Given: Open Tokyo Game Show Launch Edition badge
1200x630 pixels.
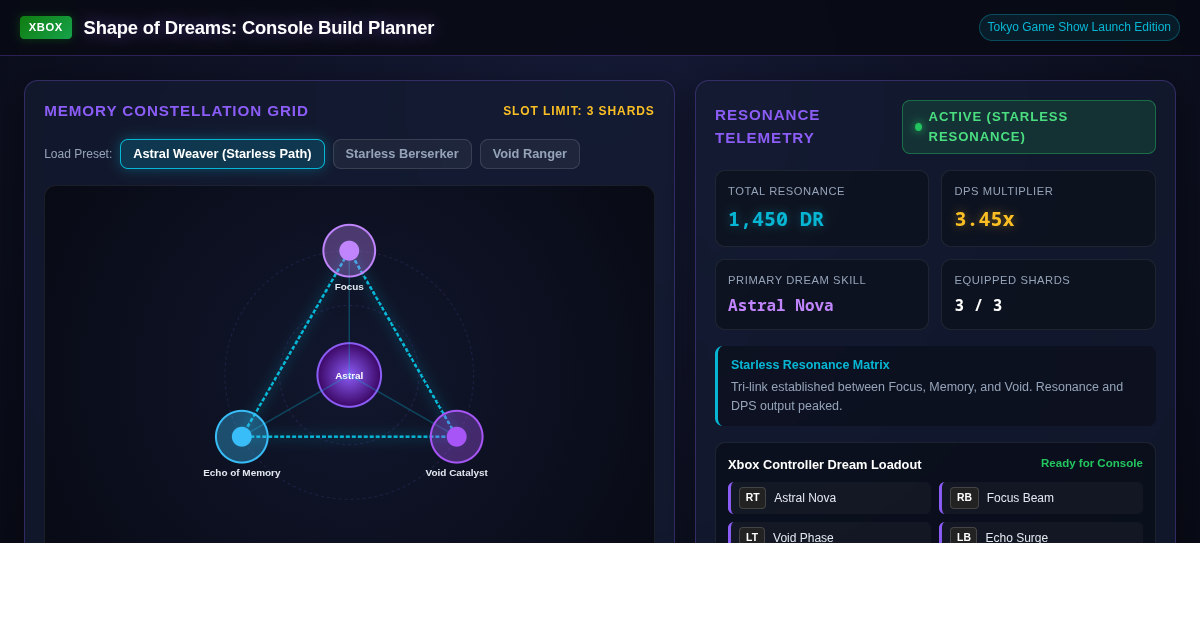Looking at the screenshot, I should (1079, 27).
